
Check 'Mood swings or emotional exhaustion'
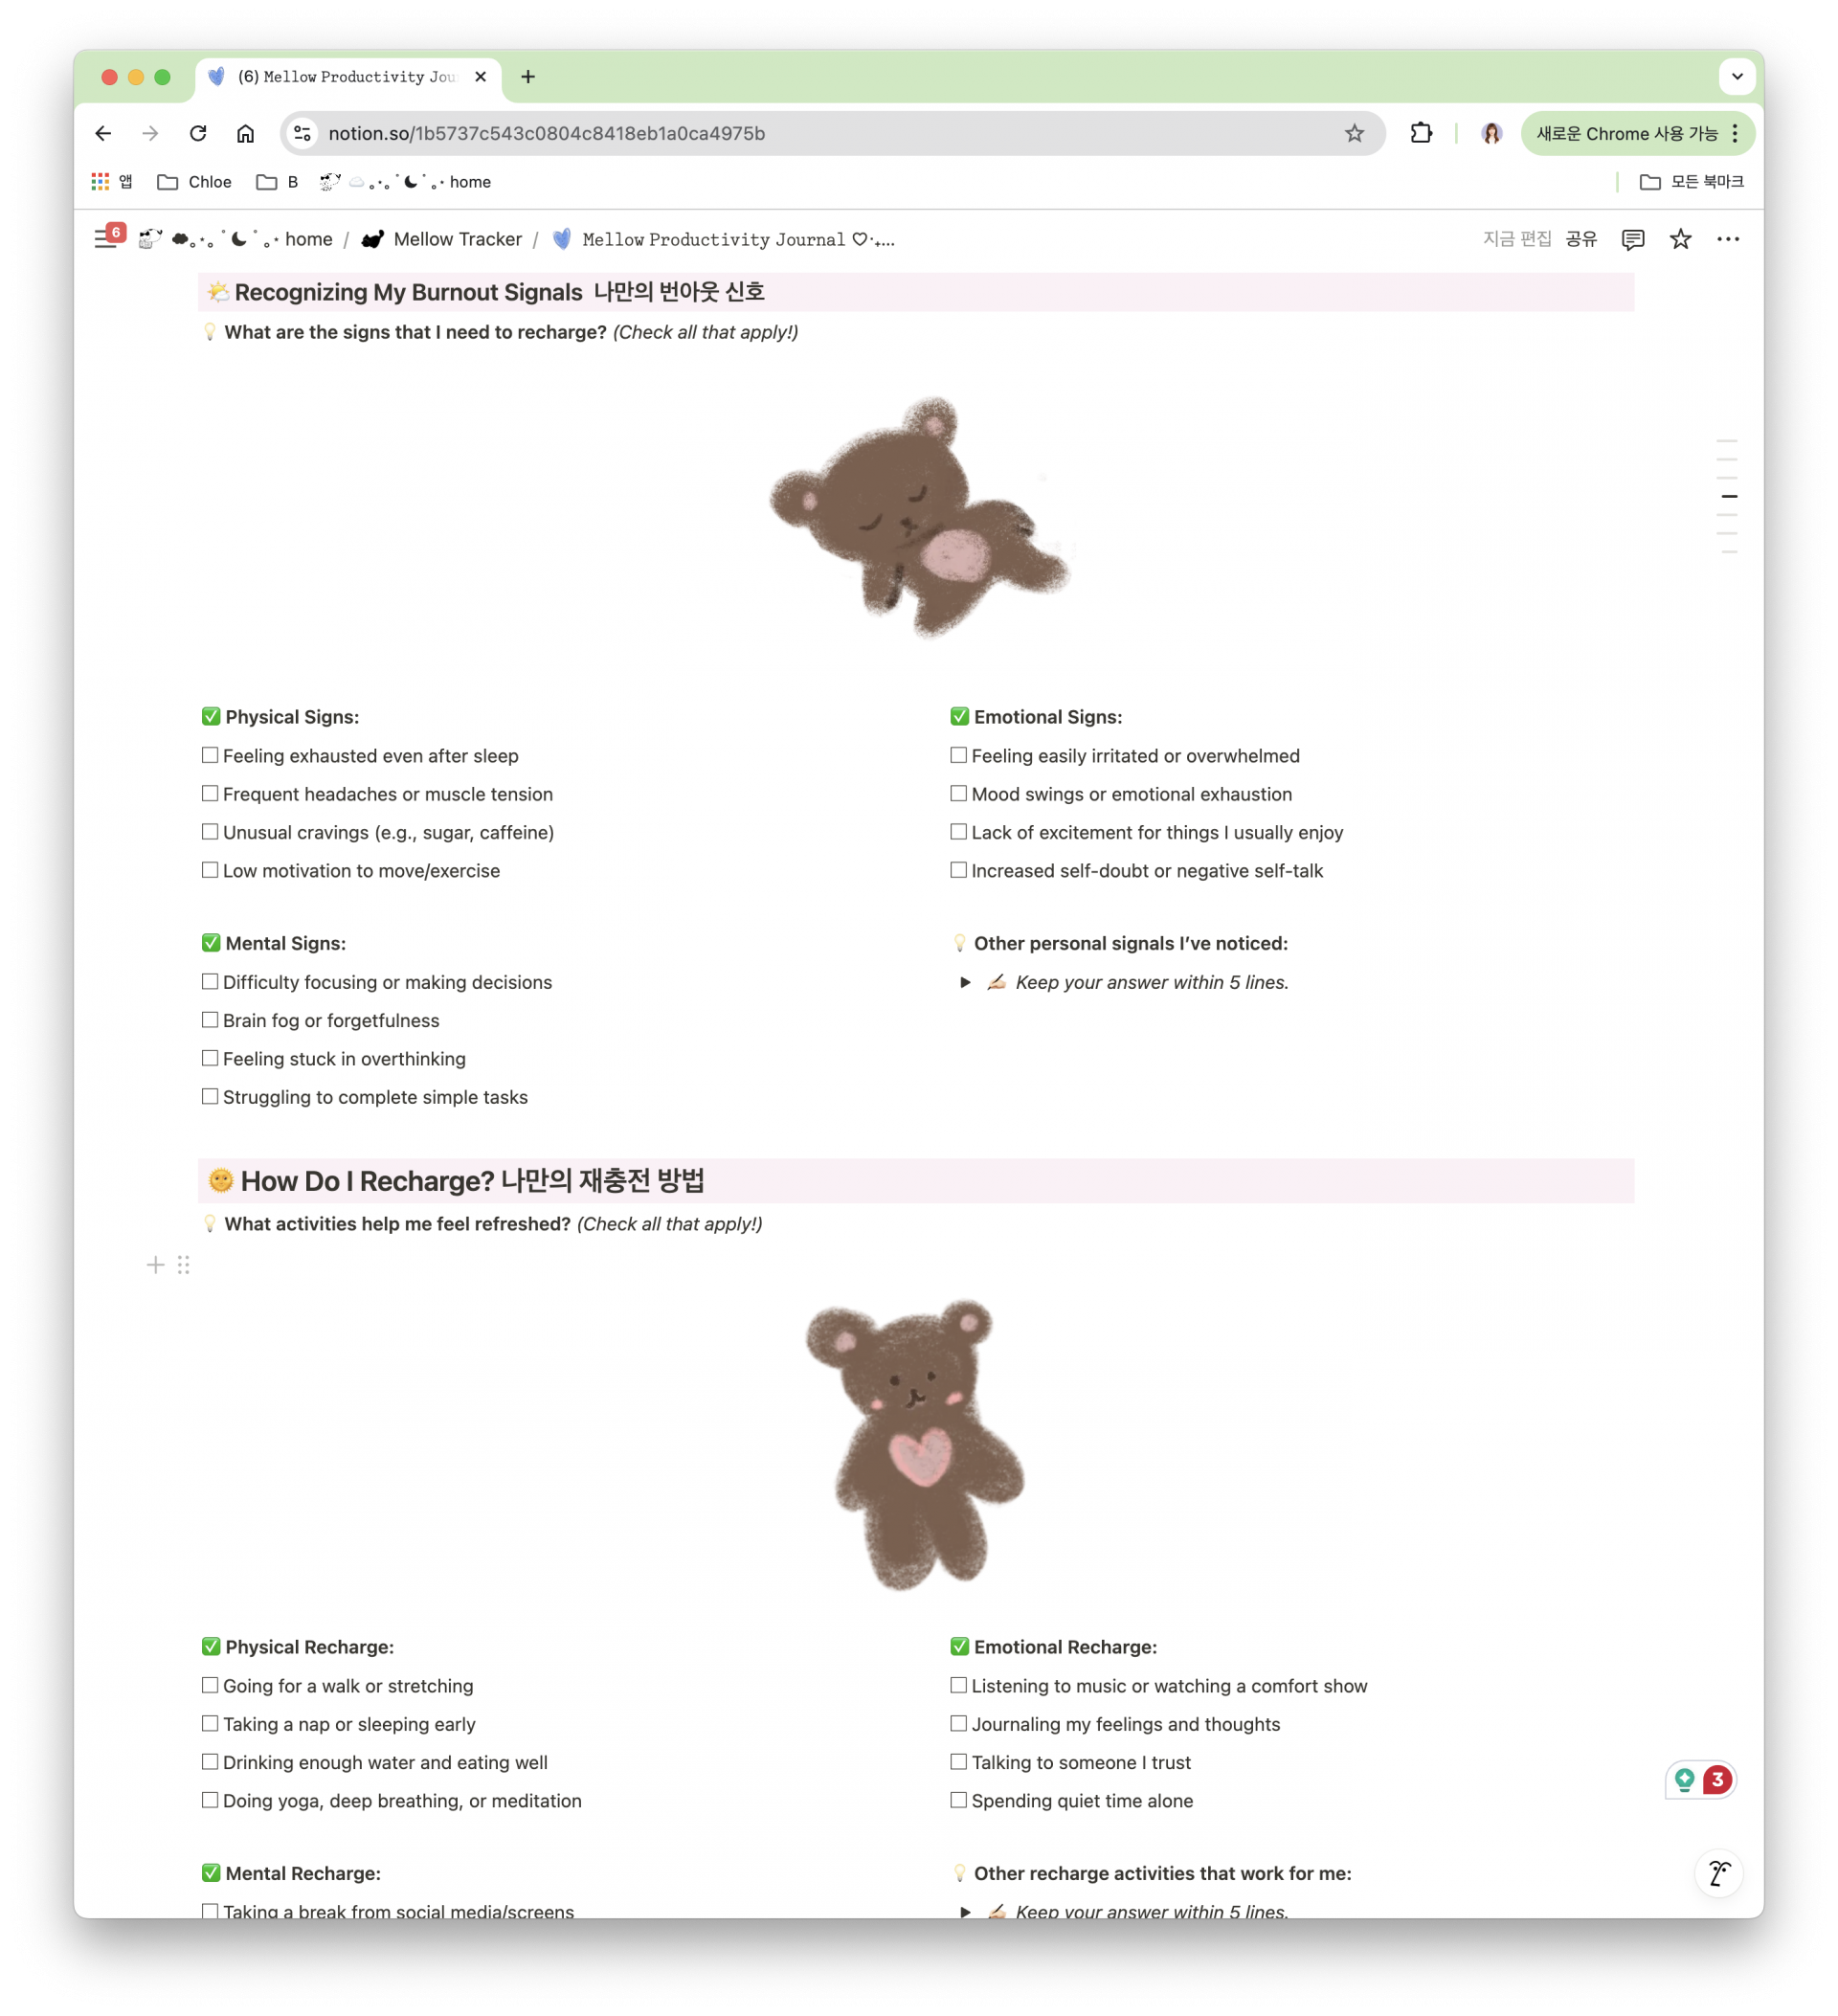coord(958,793)
